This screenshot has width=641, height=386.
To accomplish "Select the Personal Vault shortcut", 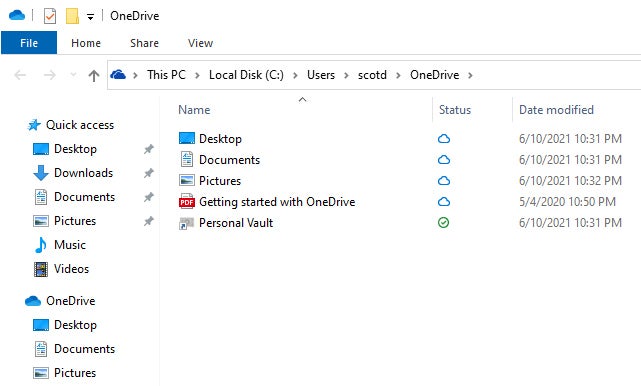I will [x=236, y=223].
